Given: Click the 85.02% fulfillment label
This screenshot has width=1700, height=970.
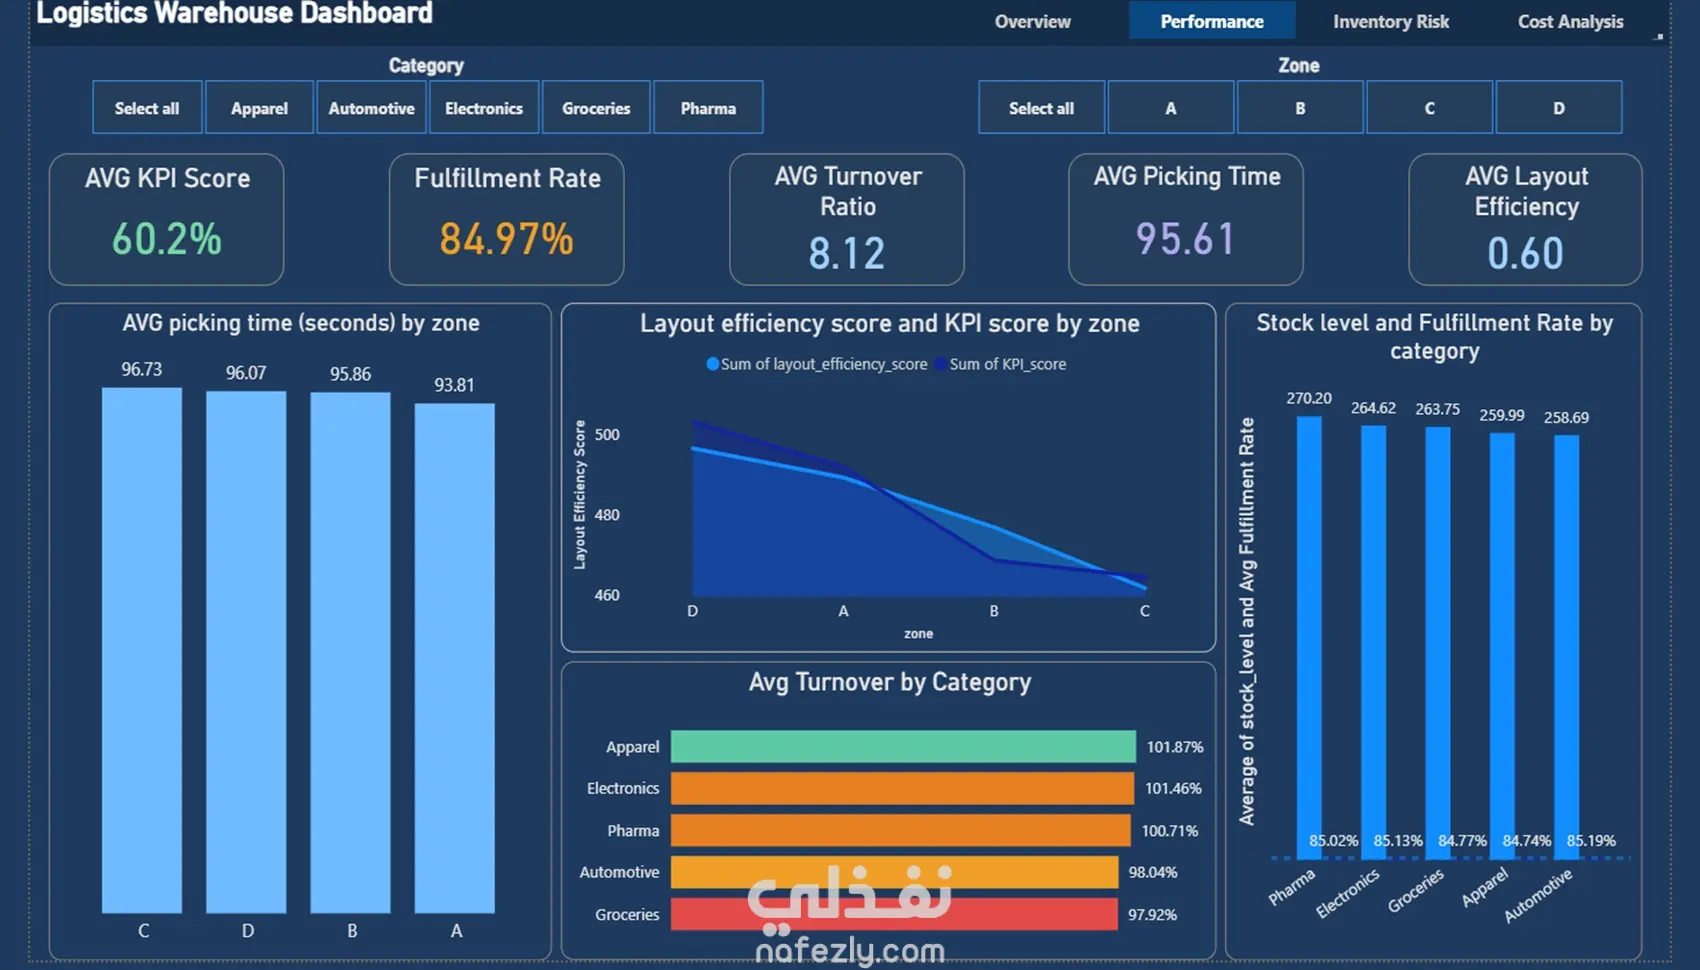Looking at the screenshot, I should (1334, 841).
